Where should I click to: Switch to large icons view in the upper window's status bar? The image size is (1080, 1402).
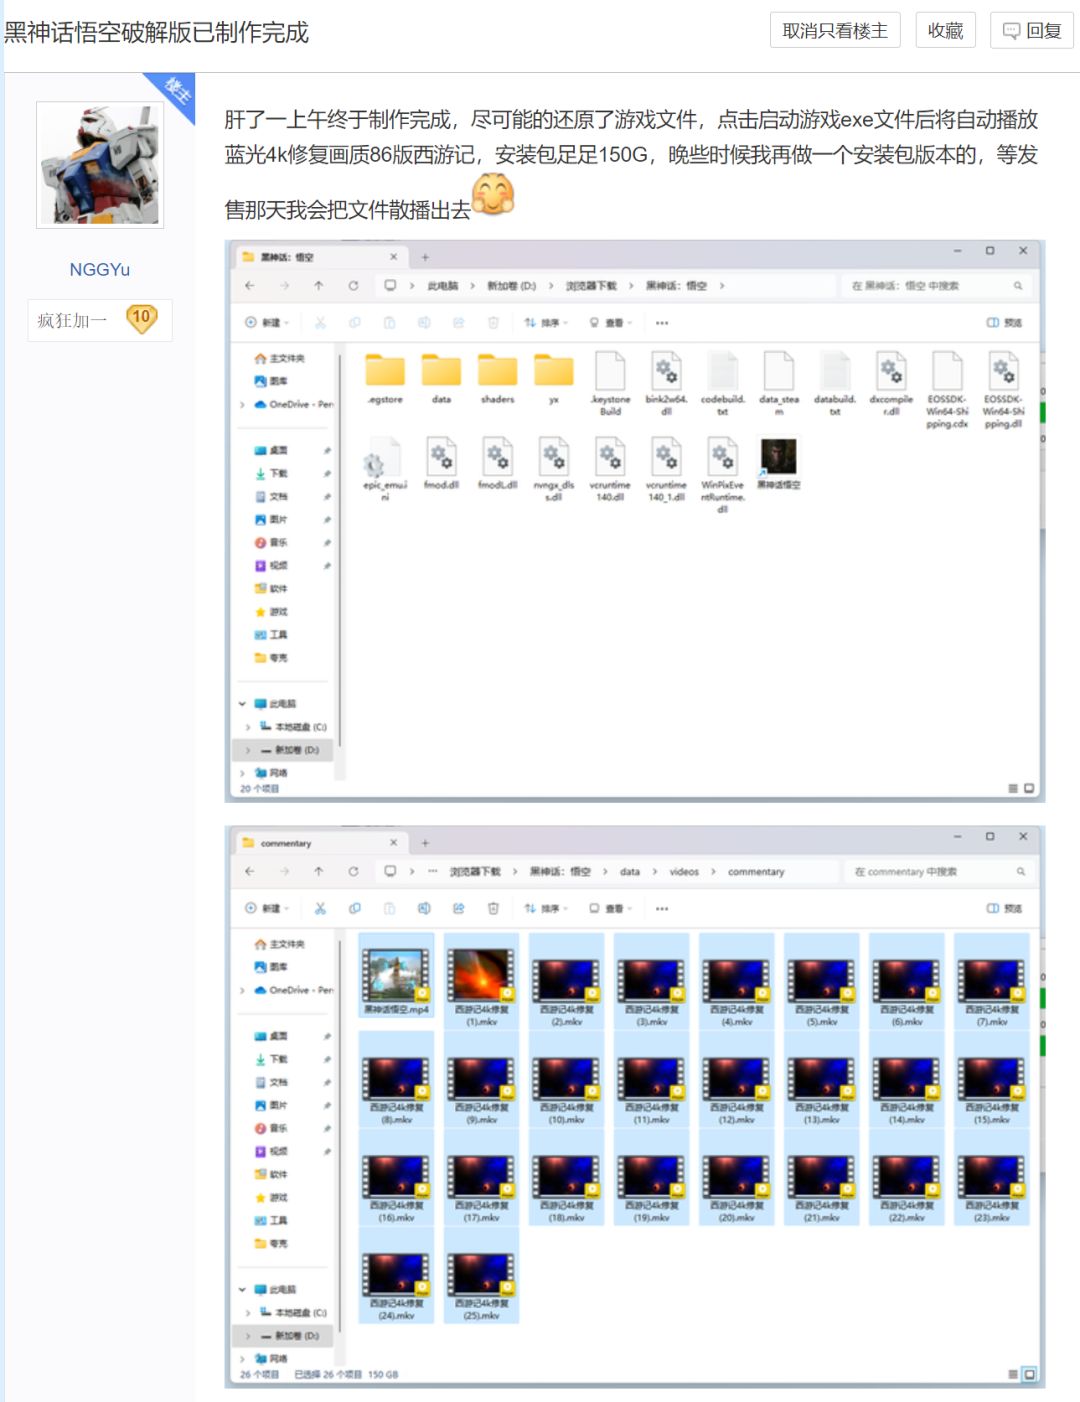point(1029,788)
